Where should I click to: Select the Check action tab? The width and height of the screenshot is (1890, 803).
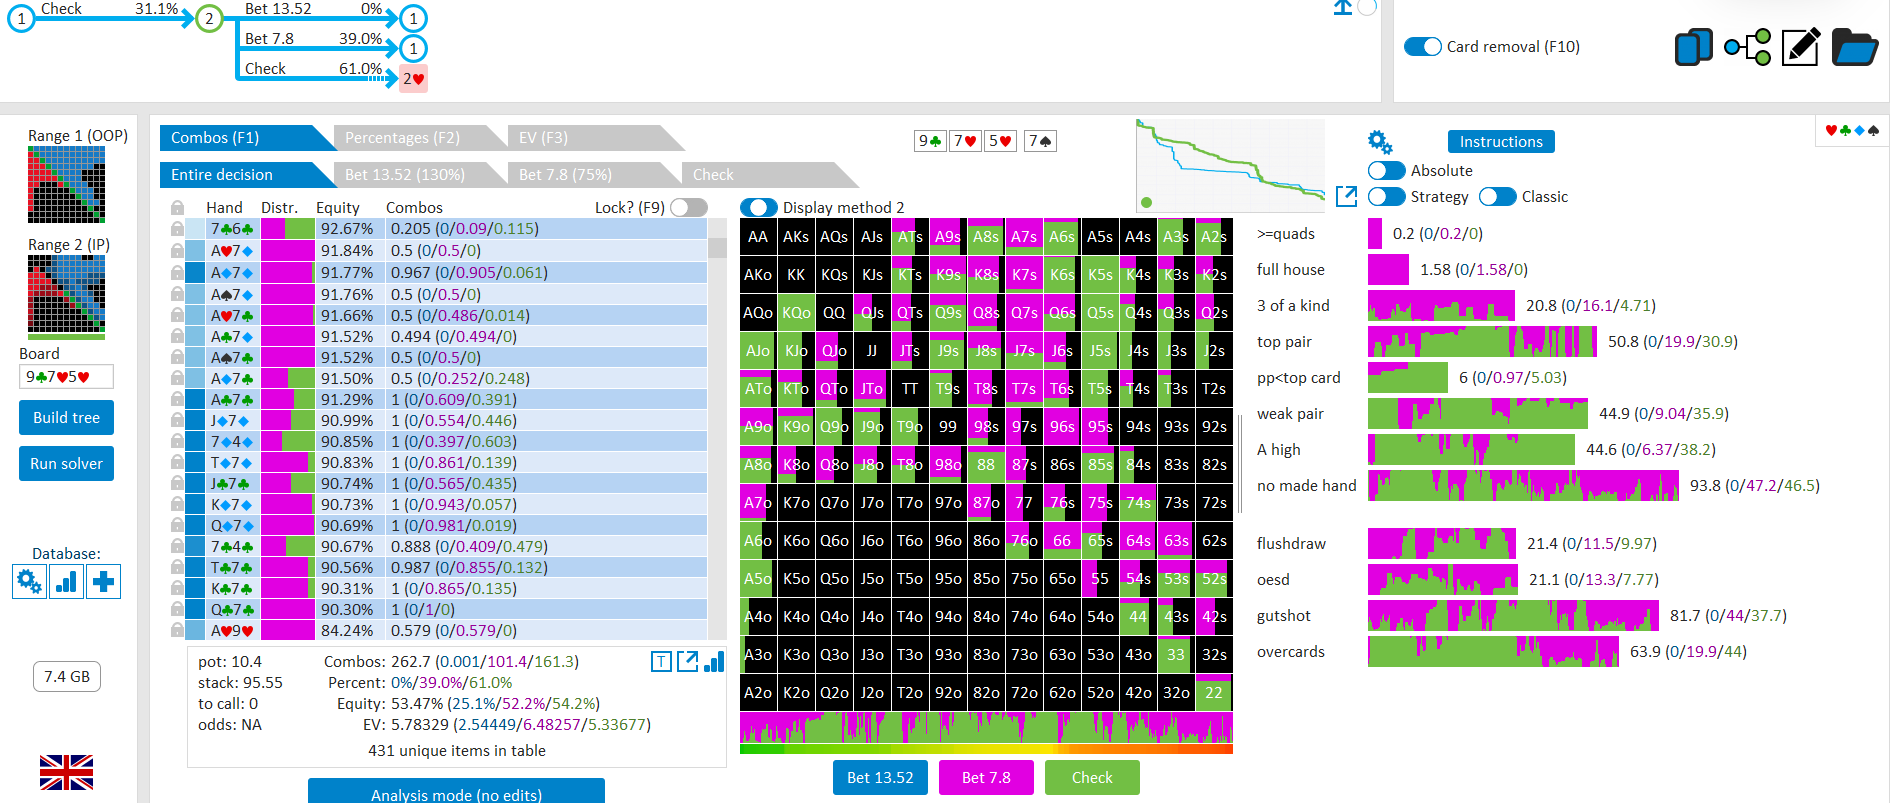[x=768, y=174]
